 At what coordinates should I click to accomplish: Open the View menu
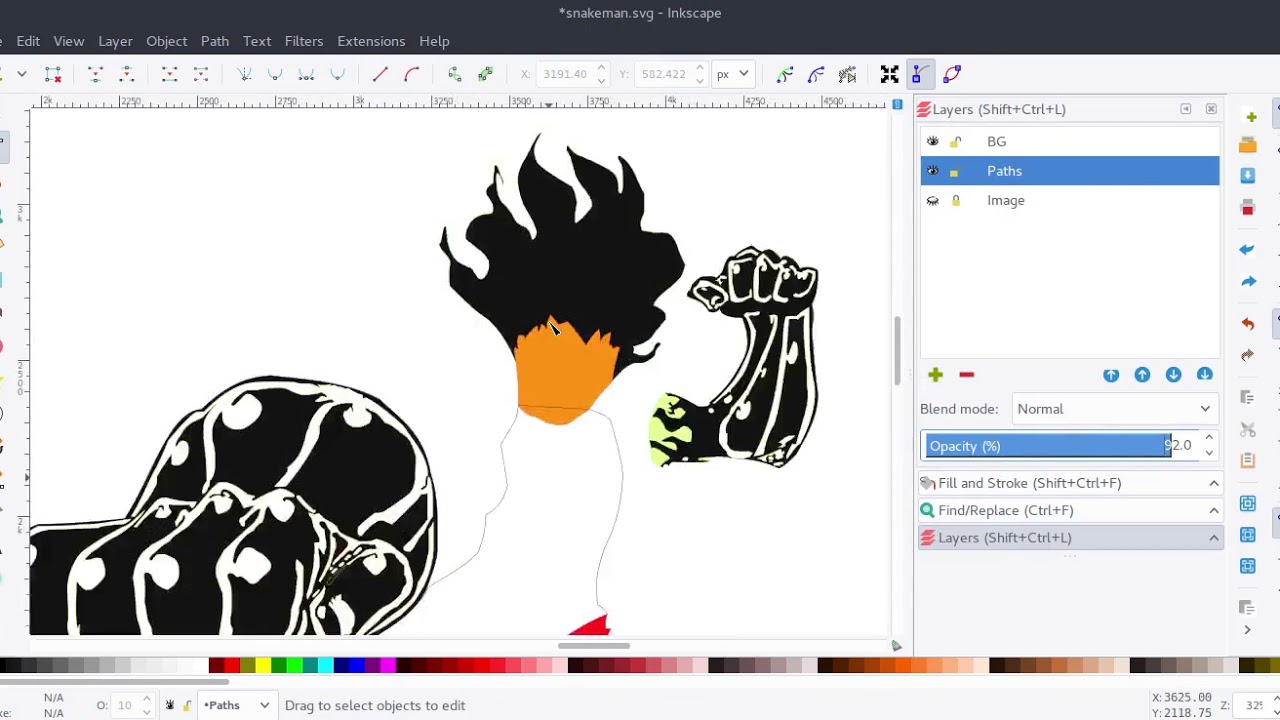(x=69, y=41)
